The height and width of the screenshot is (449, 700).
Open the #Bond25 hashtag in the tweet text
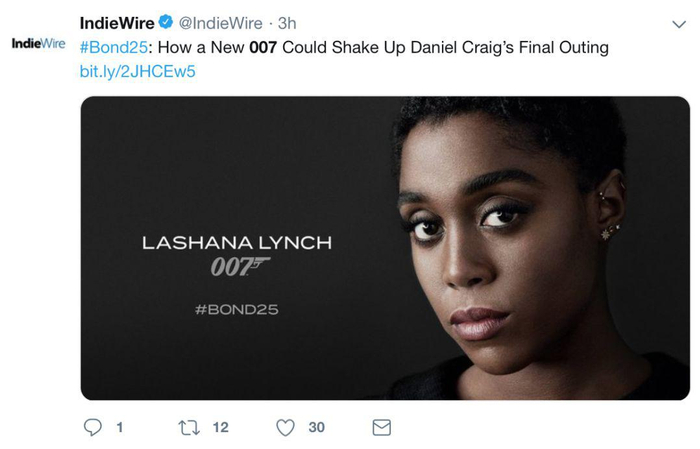pyautogui.click(x=111, y=48)
